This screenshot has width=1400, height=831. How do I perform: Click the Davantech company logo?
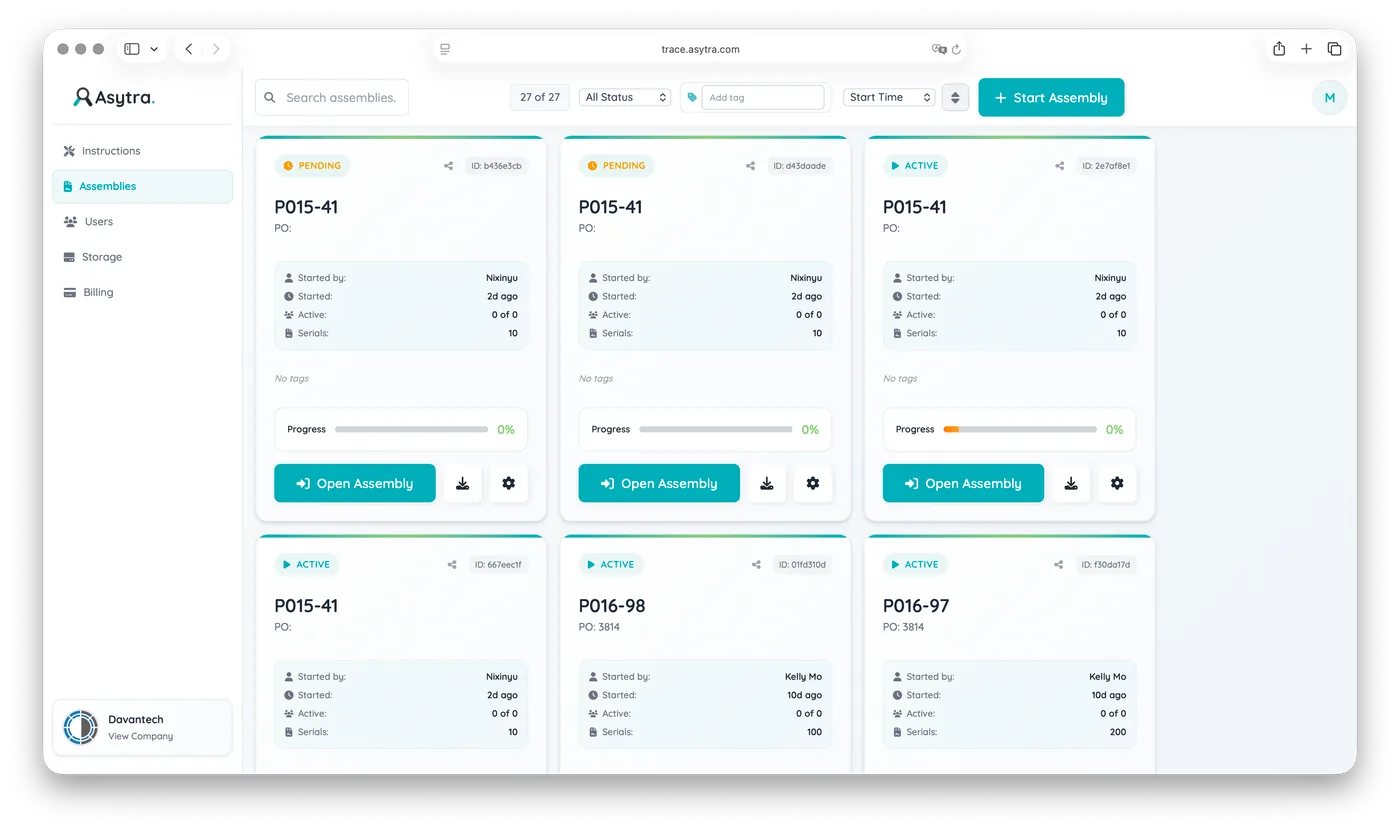coord(80,727)
